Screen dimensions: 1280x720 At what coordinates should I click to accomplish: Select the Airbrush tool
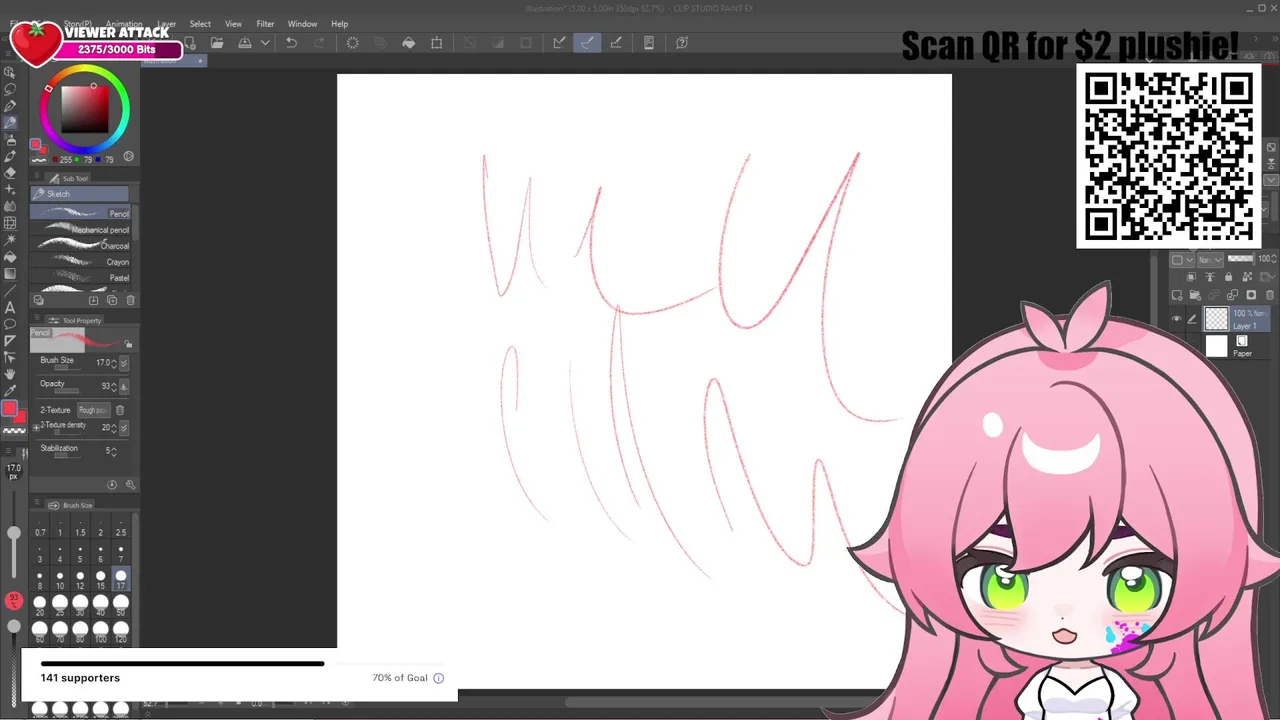point(10,140)
